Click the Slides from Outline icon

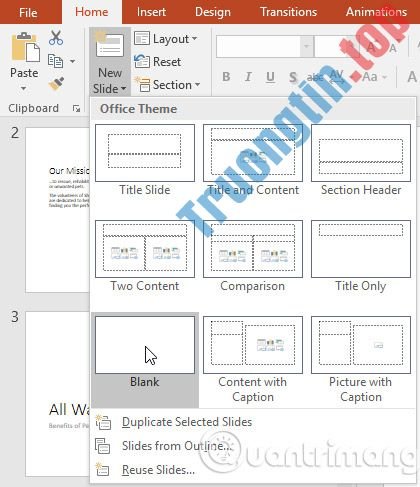[103, 446]
